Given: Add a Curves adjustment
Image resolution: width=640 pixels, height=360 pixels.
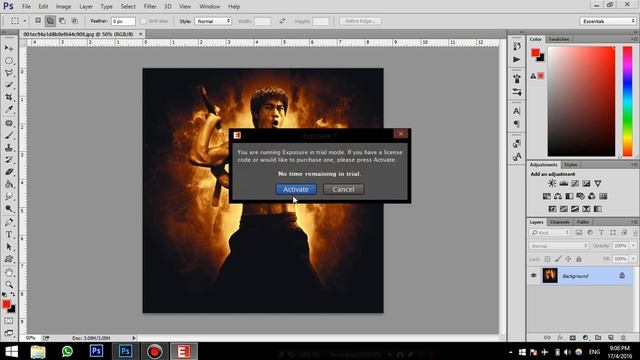Looking at the screenshot, I should 575,183.
